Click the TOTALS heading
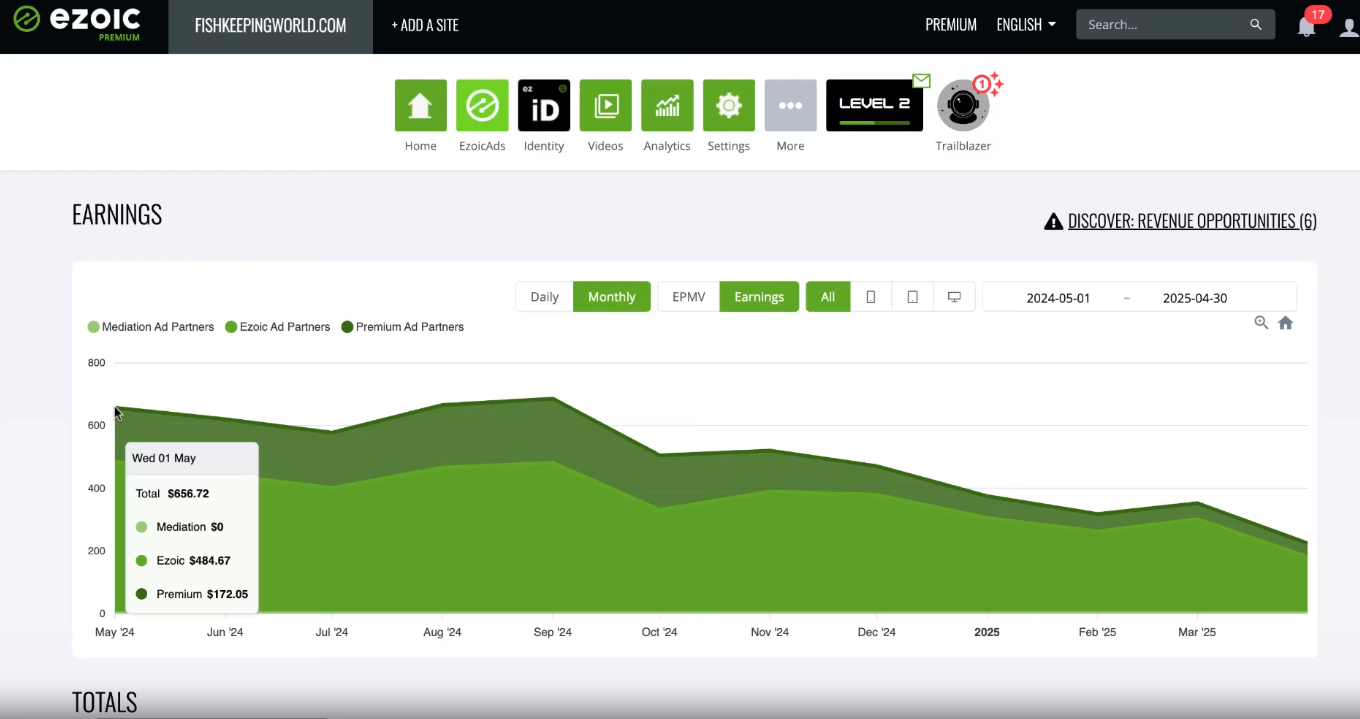This screenshot has height=719, width=1360. click(x=105, y=703)
